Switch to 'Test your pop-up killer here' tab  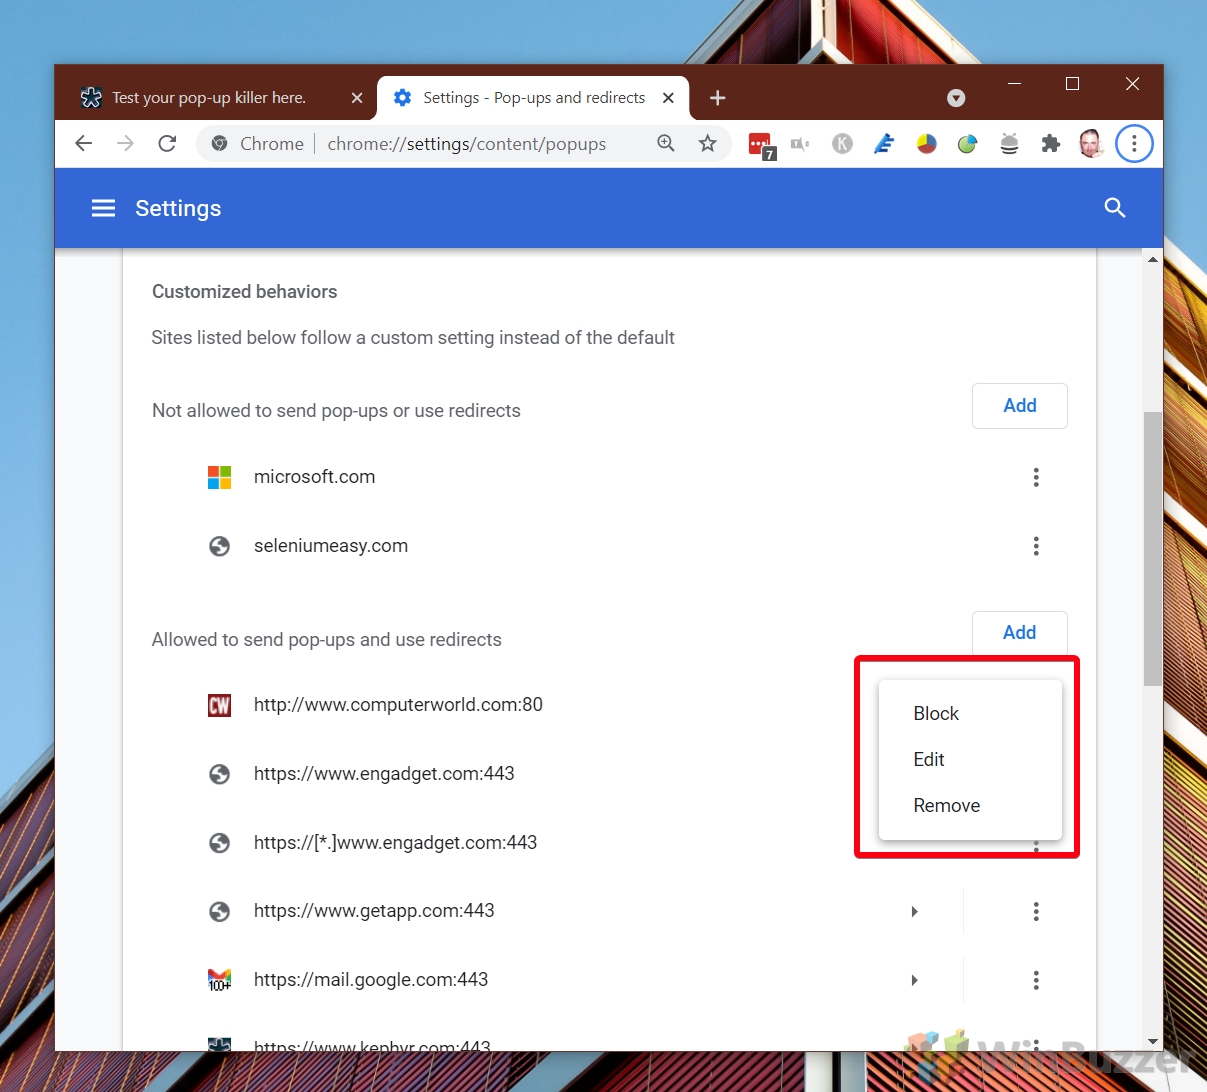click(x=209, y=98)
